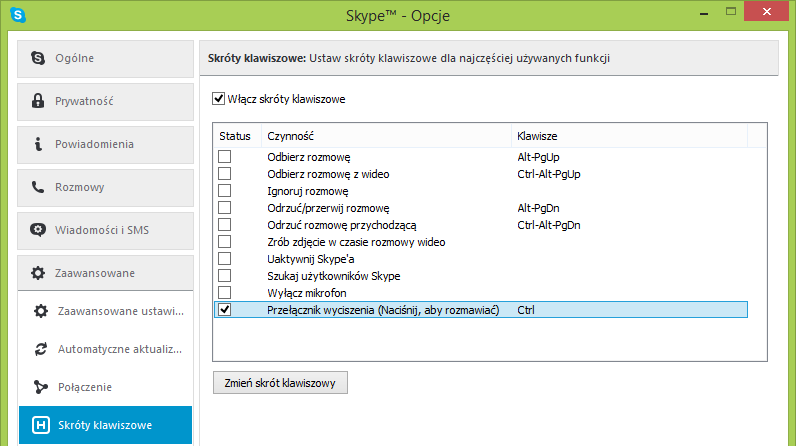Select Zaawansowane ustawienia sub-item

[x=106, y=311]
